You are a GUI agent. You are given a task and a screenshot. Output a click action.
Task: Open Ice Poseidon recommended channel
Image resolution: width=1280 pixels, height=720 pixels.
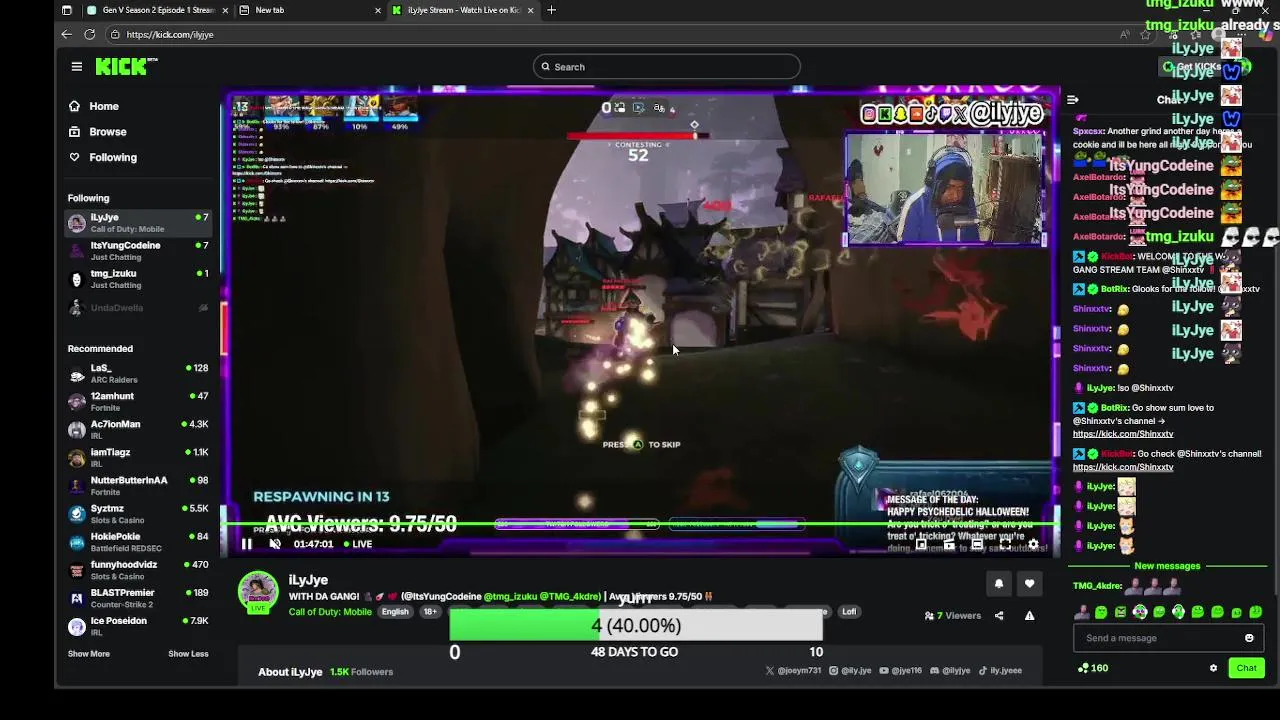click(x=138, y=625)
